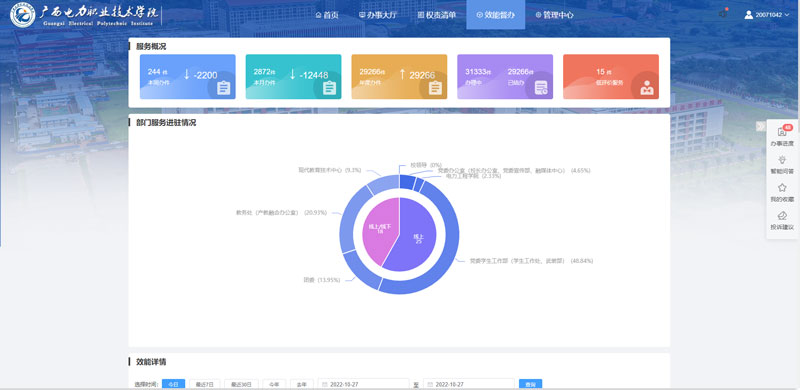The height and width of the screenshot is (390, 800).
Task: Click clipboard icon on blue 本周办件 card
Action: 223,88
